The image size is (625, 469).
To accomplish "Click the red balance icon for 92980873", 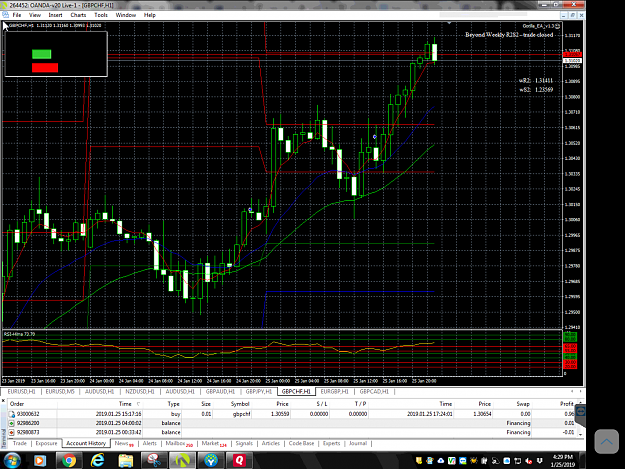I will (12, 432).
